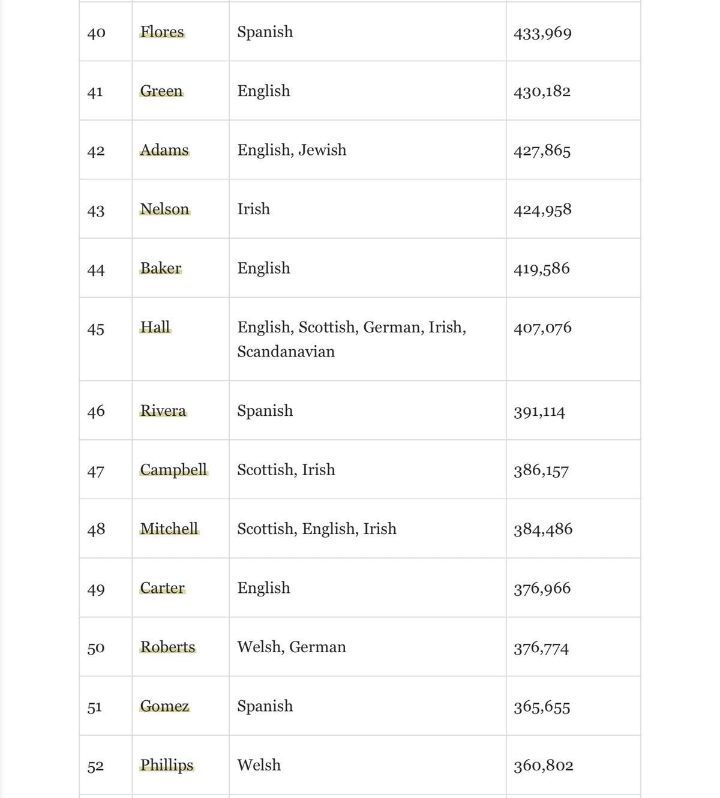The height and width of the screenshot is (798, 720).
Task: Open the Phillips surname link
Action: coord(166,765)
